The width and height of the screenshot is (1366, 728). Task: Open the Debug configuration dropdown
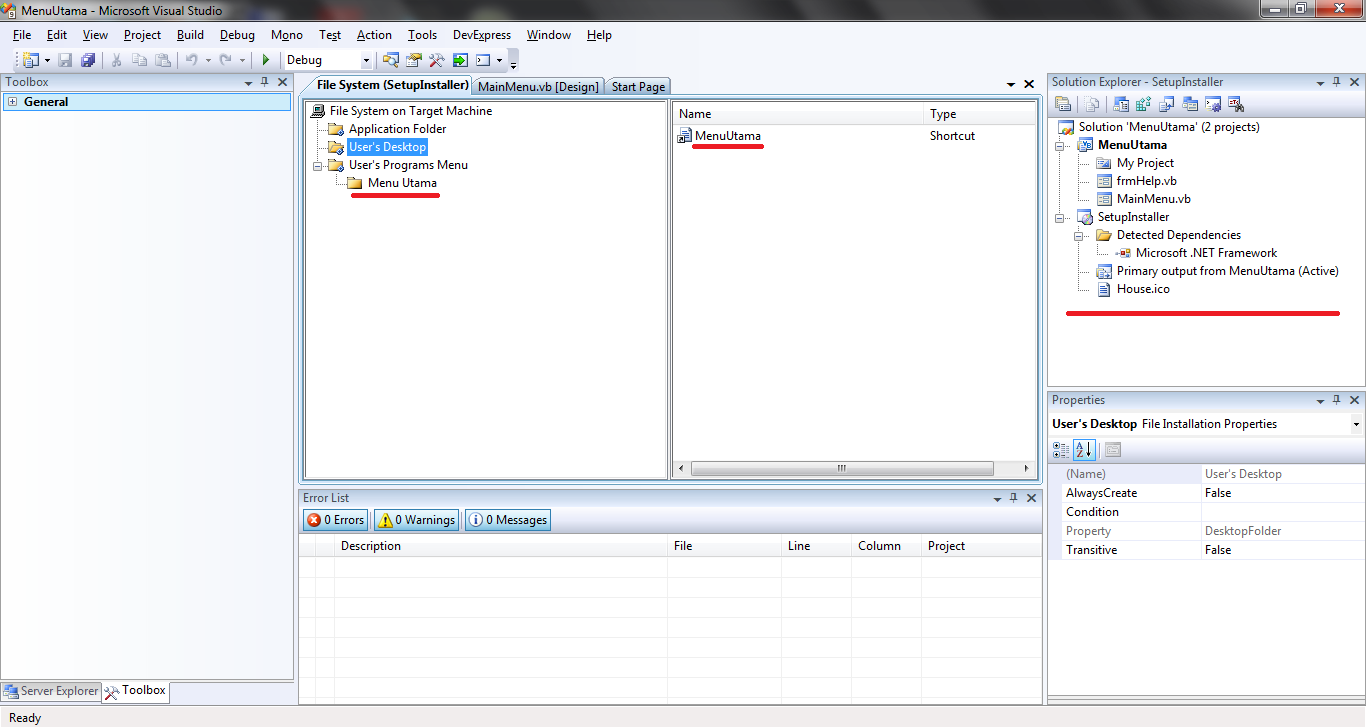tap(366, 60)
